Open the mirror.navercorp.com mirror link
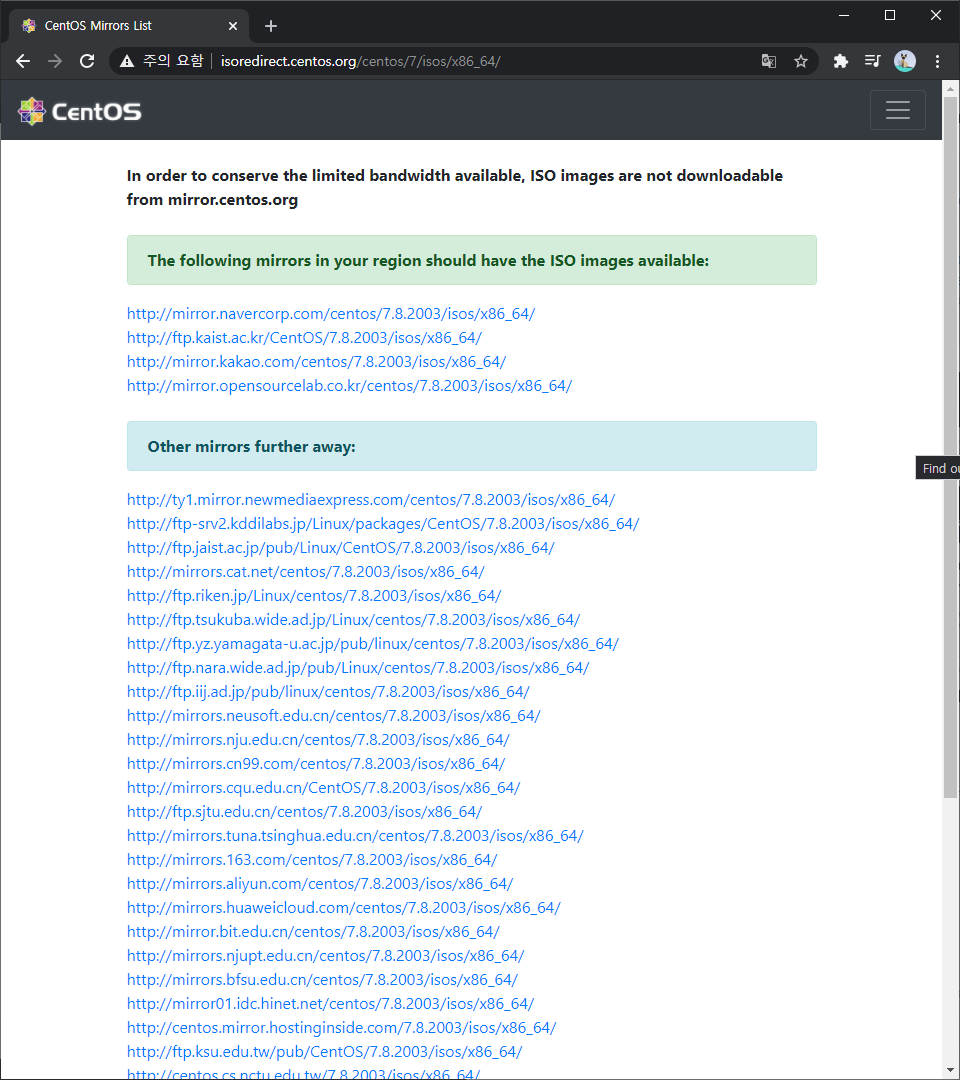Screen dimensions: 960x1080 pyautogui.click(x=331, y=314)
